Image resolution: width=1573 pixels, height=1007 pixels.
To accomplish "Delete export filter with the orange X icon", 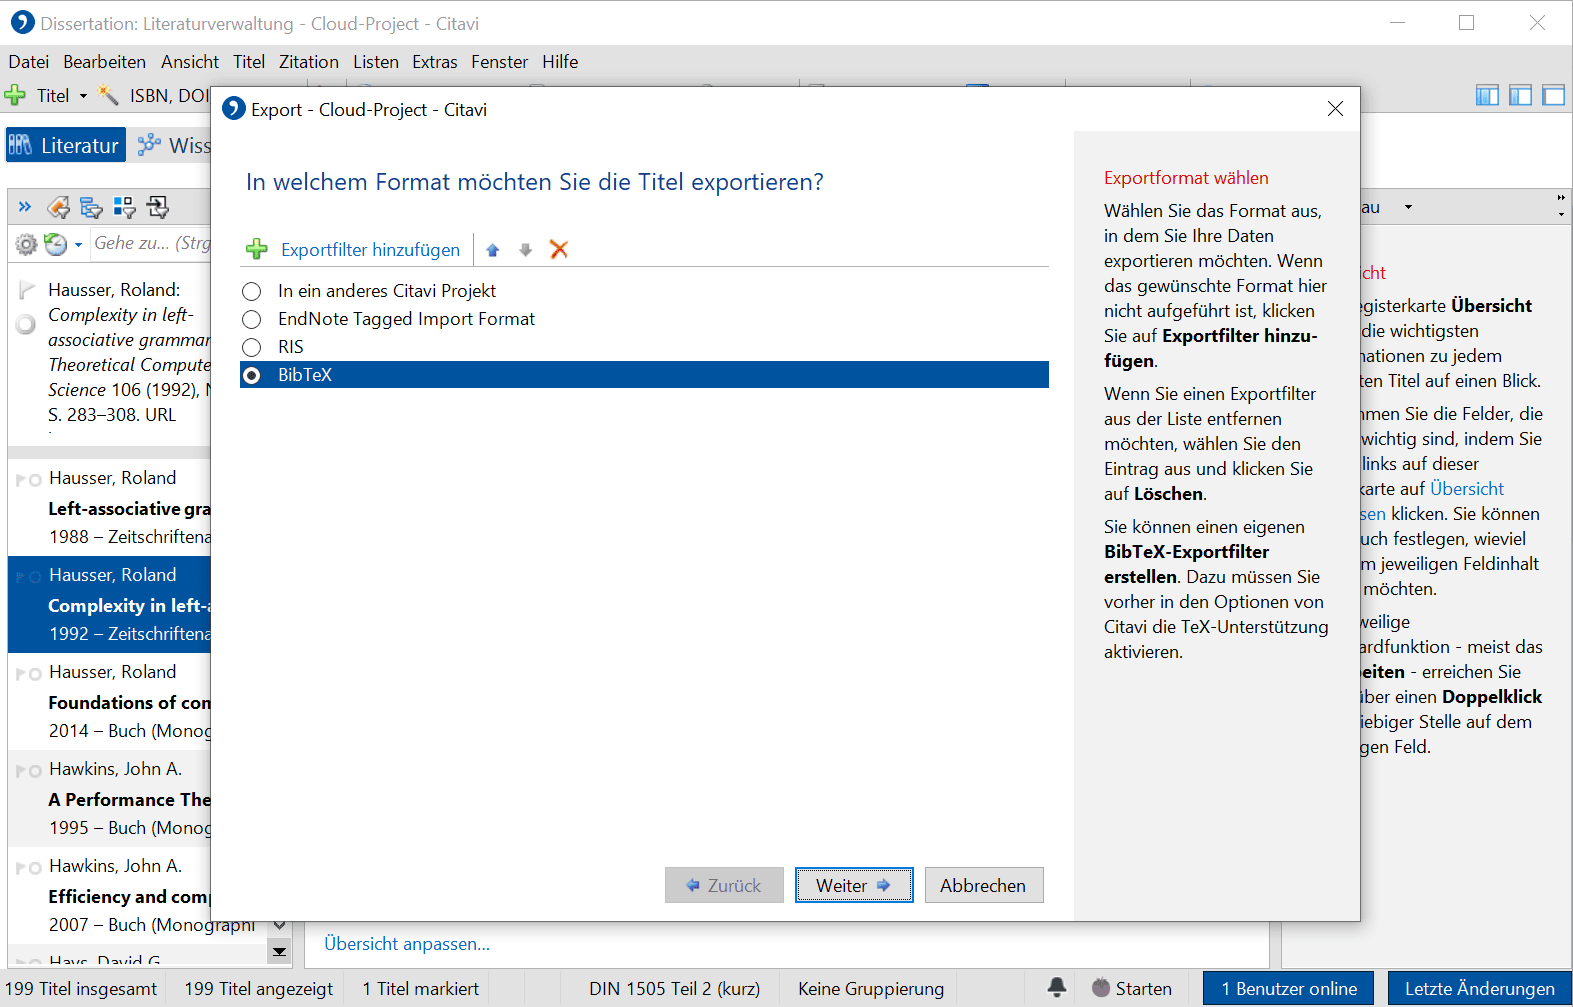I will point(559,249).
